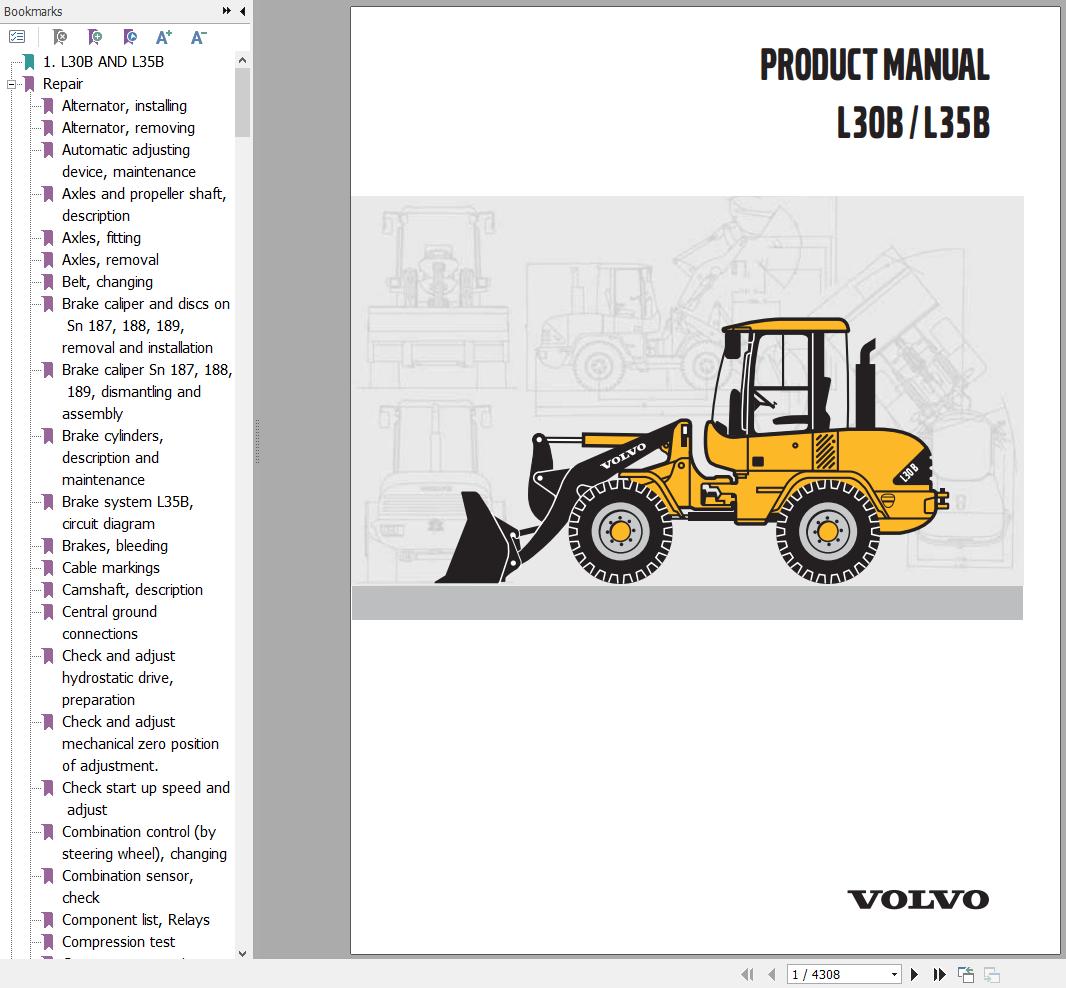Image resolution: width=1066 pixels, height=988 pixels.
Task: Expand the Bookmarks panel with double-arrow chevron
Action: (227, 11)
